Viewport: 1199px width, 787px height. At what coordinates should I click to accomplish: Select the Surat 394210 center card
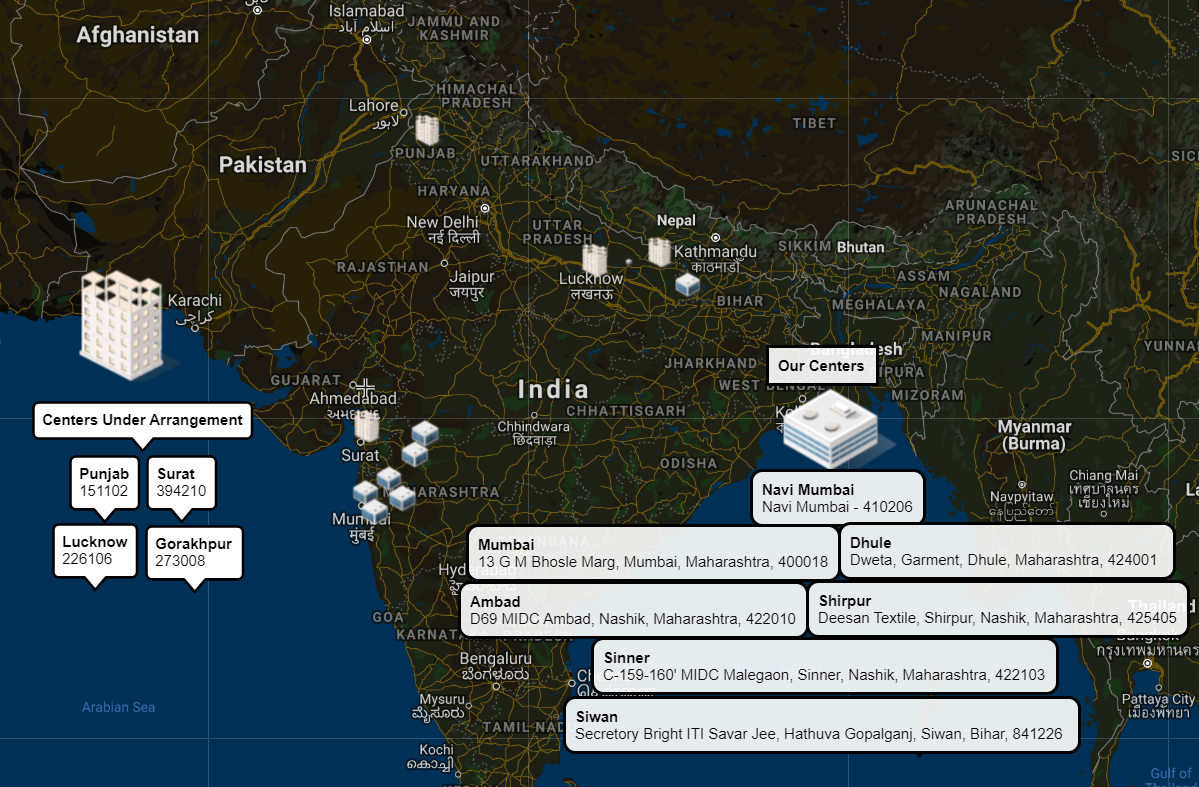(181, 483)
